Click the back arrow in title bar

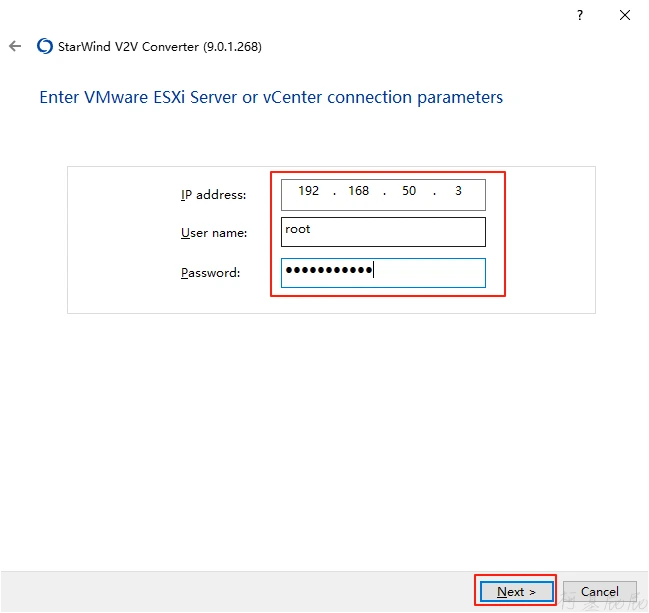tap(15, 46)
